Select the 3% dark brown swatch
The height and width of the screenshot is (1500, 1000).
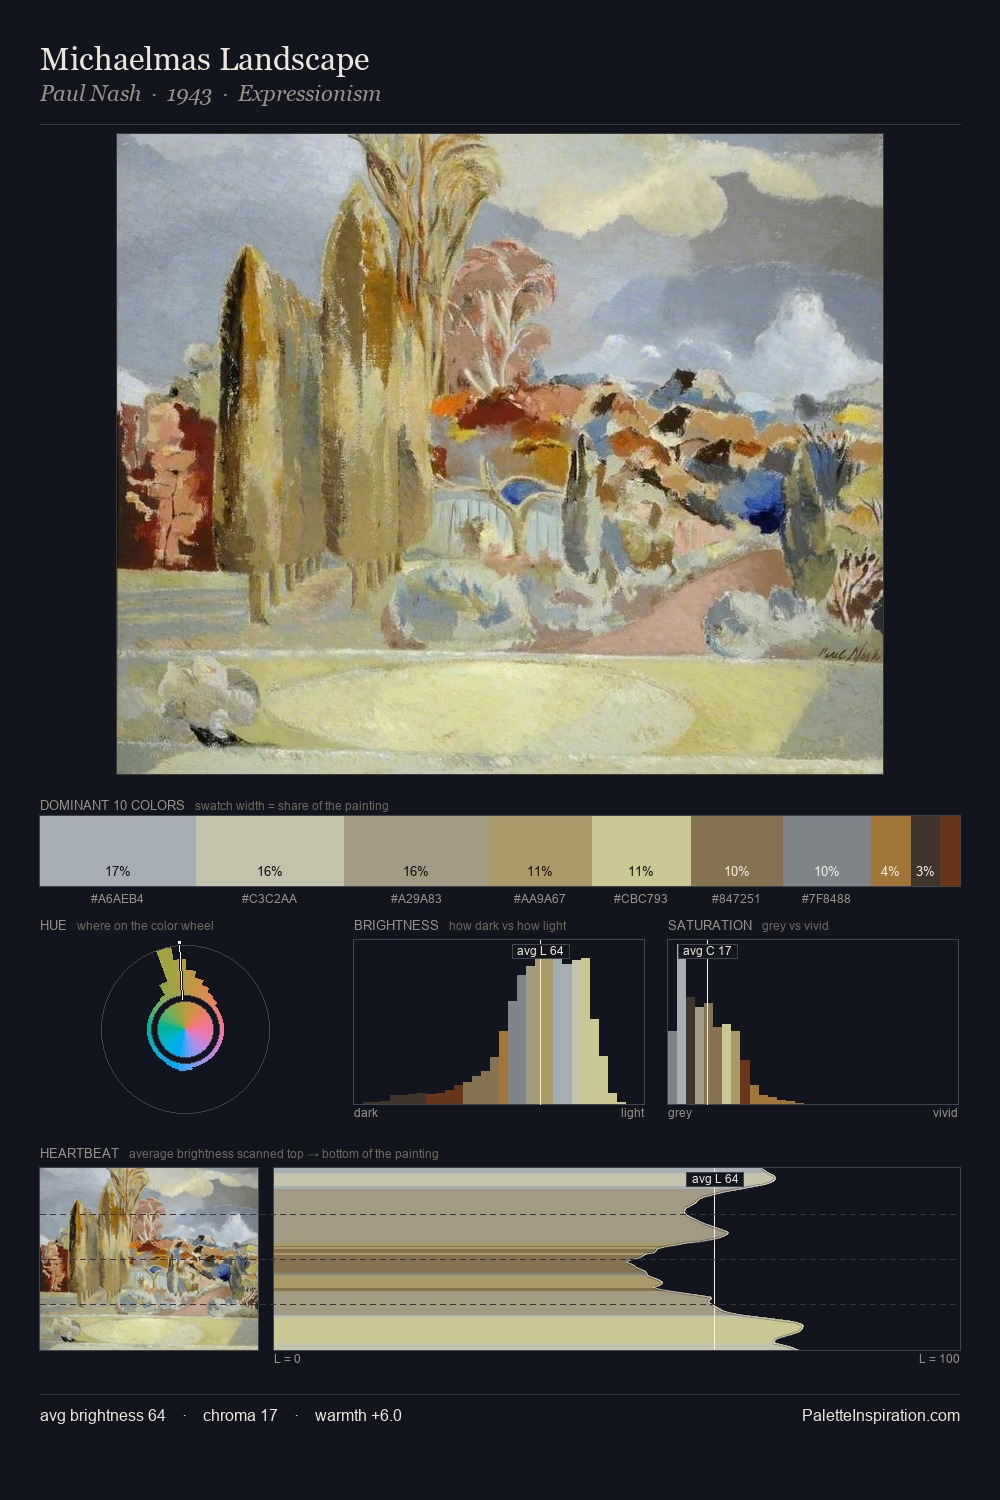[925, 851]
